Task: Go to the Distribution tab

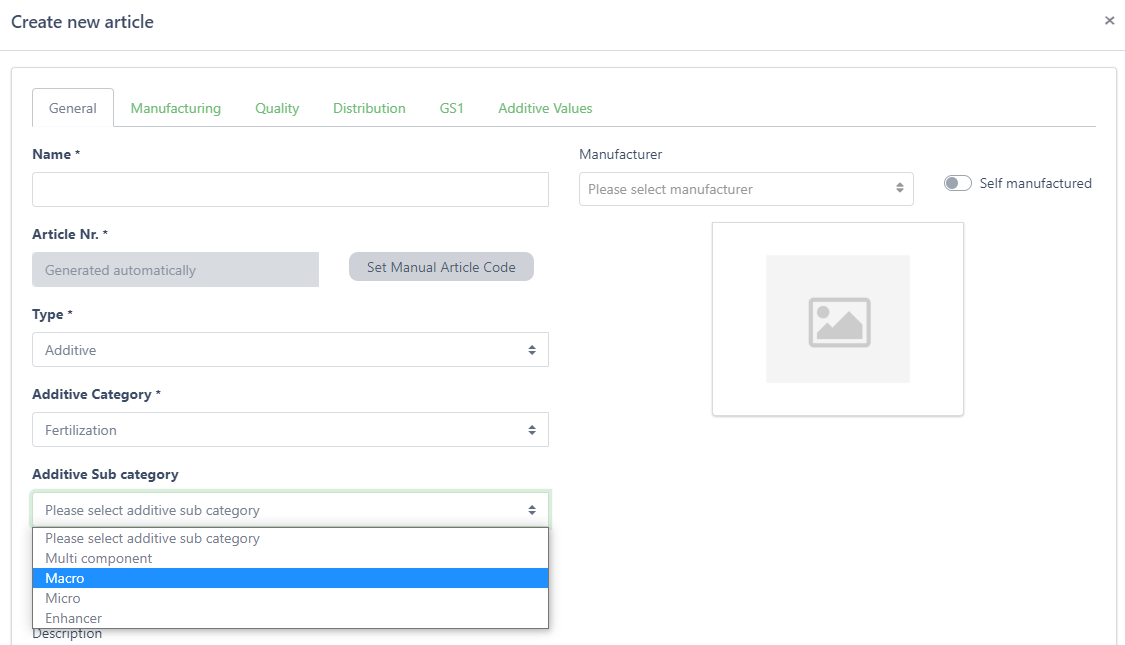Action: coord(369,108)
